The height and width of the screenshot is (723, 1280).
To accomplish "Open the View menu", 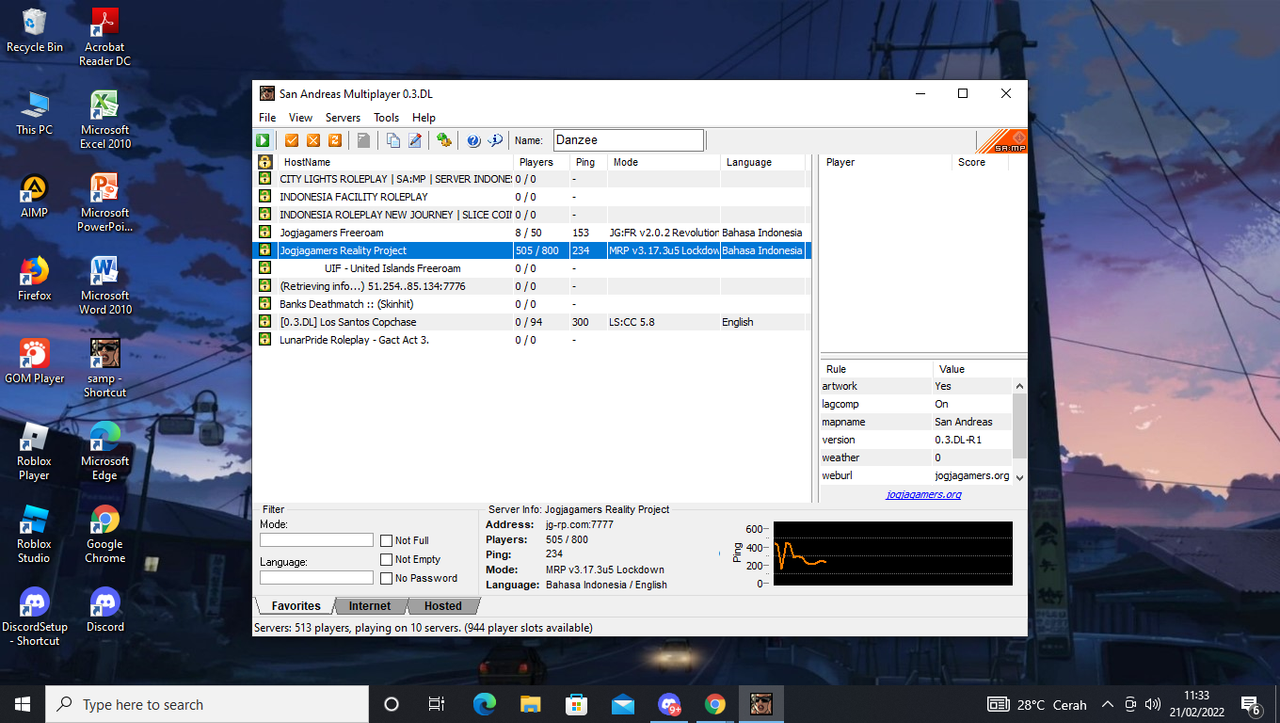I will click(x=300, y=118).
